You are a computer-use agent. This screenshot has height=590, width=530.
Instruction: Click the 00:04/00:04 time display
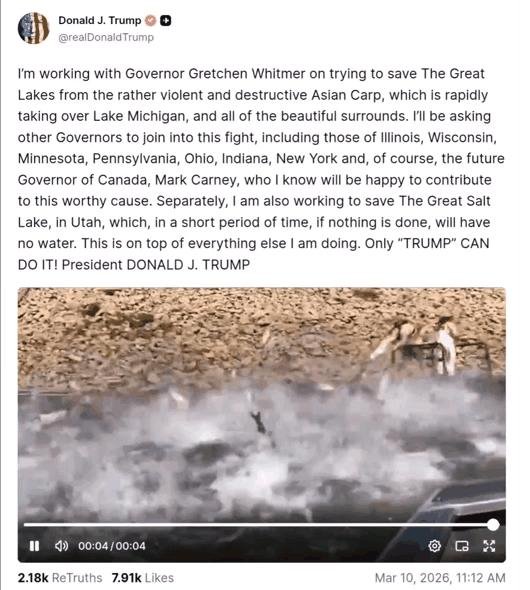(x=112, y=546)
